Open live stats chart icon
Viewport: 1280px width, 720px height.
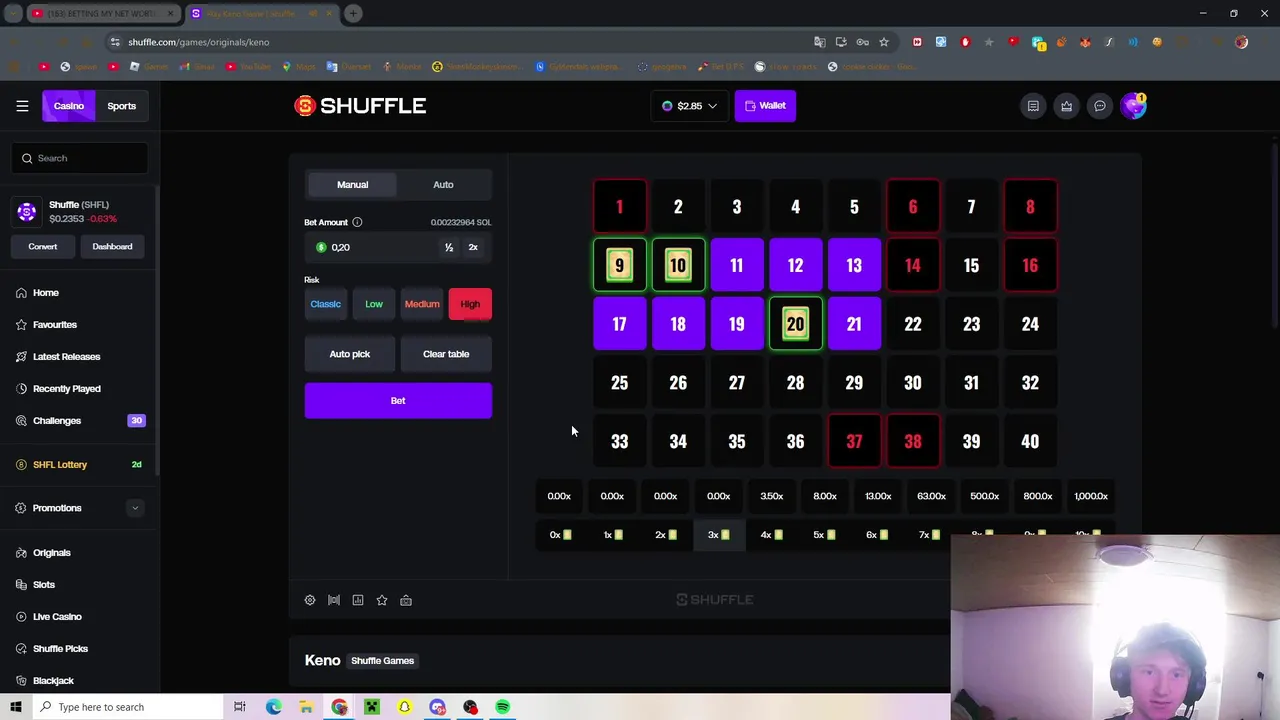coord(358,600)
